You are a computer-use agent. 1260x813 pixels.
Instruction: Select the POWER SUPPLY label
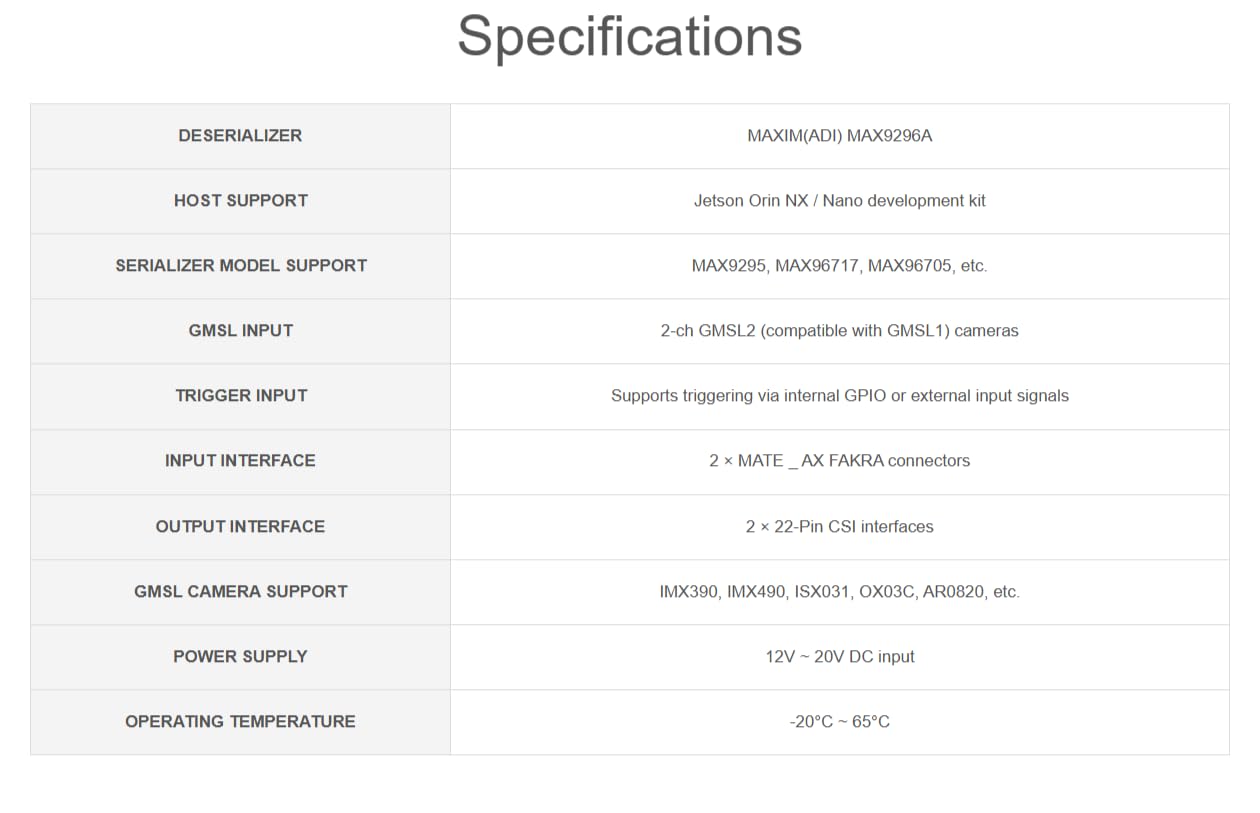[240, 657]
